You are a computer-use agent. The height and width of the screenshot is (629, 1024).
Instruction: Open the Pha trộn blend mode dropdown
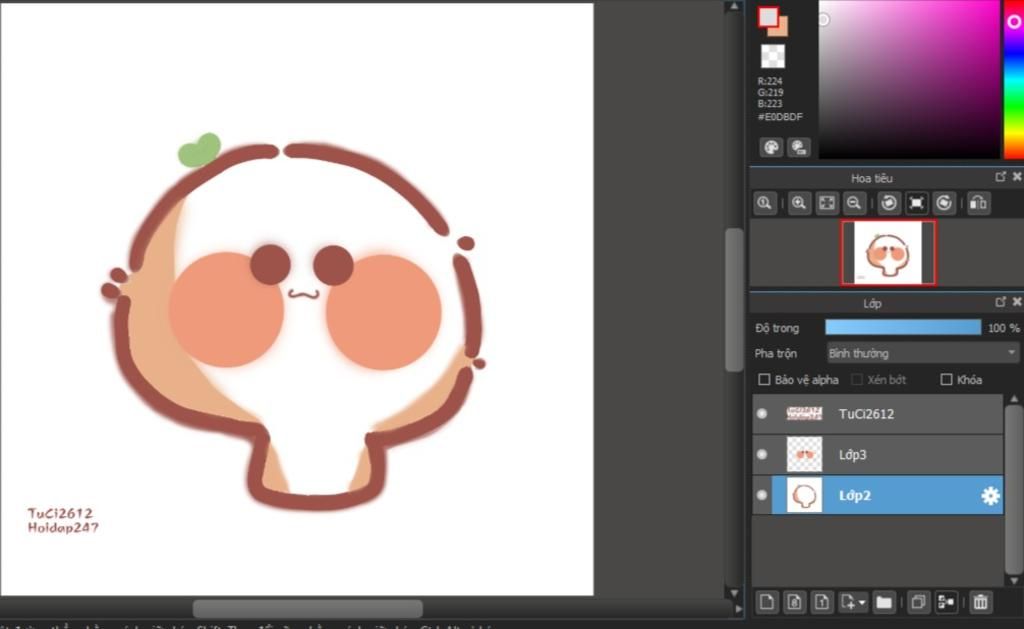922,353
